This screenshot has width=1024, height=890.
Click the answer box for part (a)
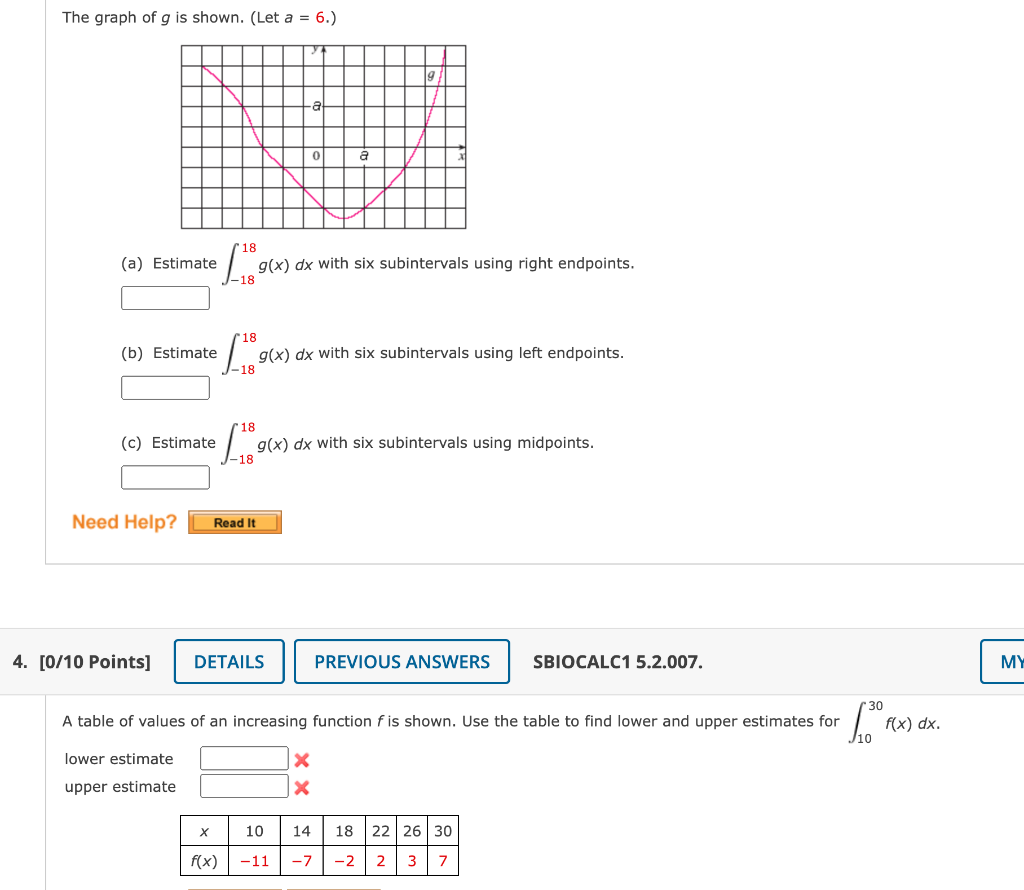(x=165, y=297)
